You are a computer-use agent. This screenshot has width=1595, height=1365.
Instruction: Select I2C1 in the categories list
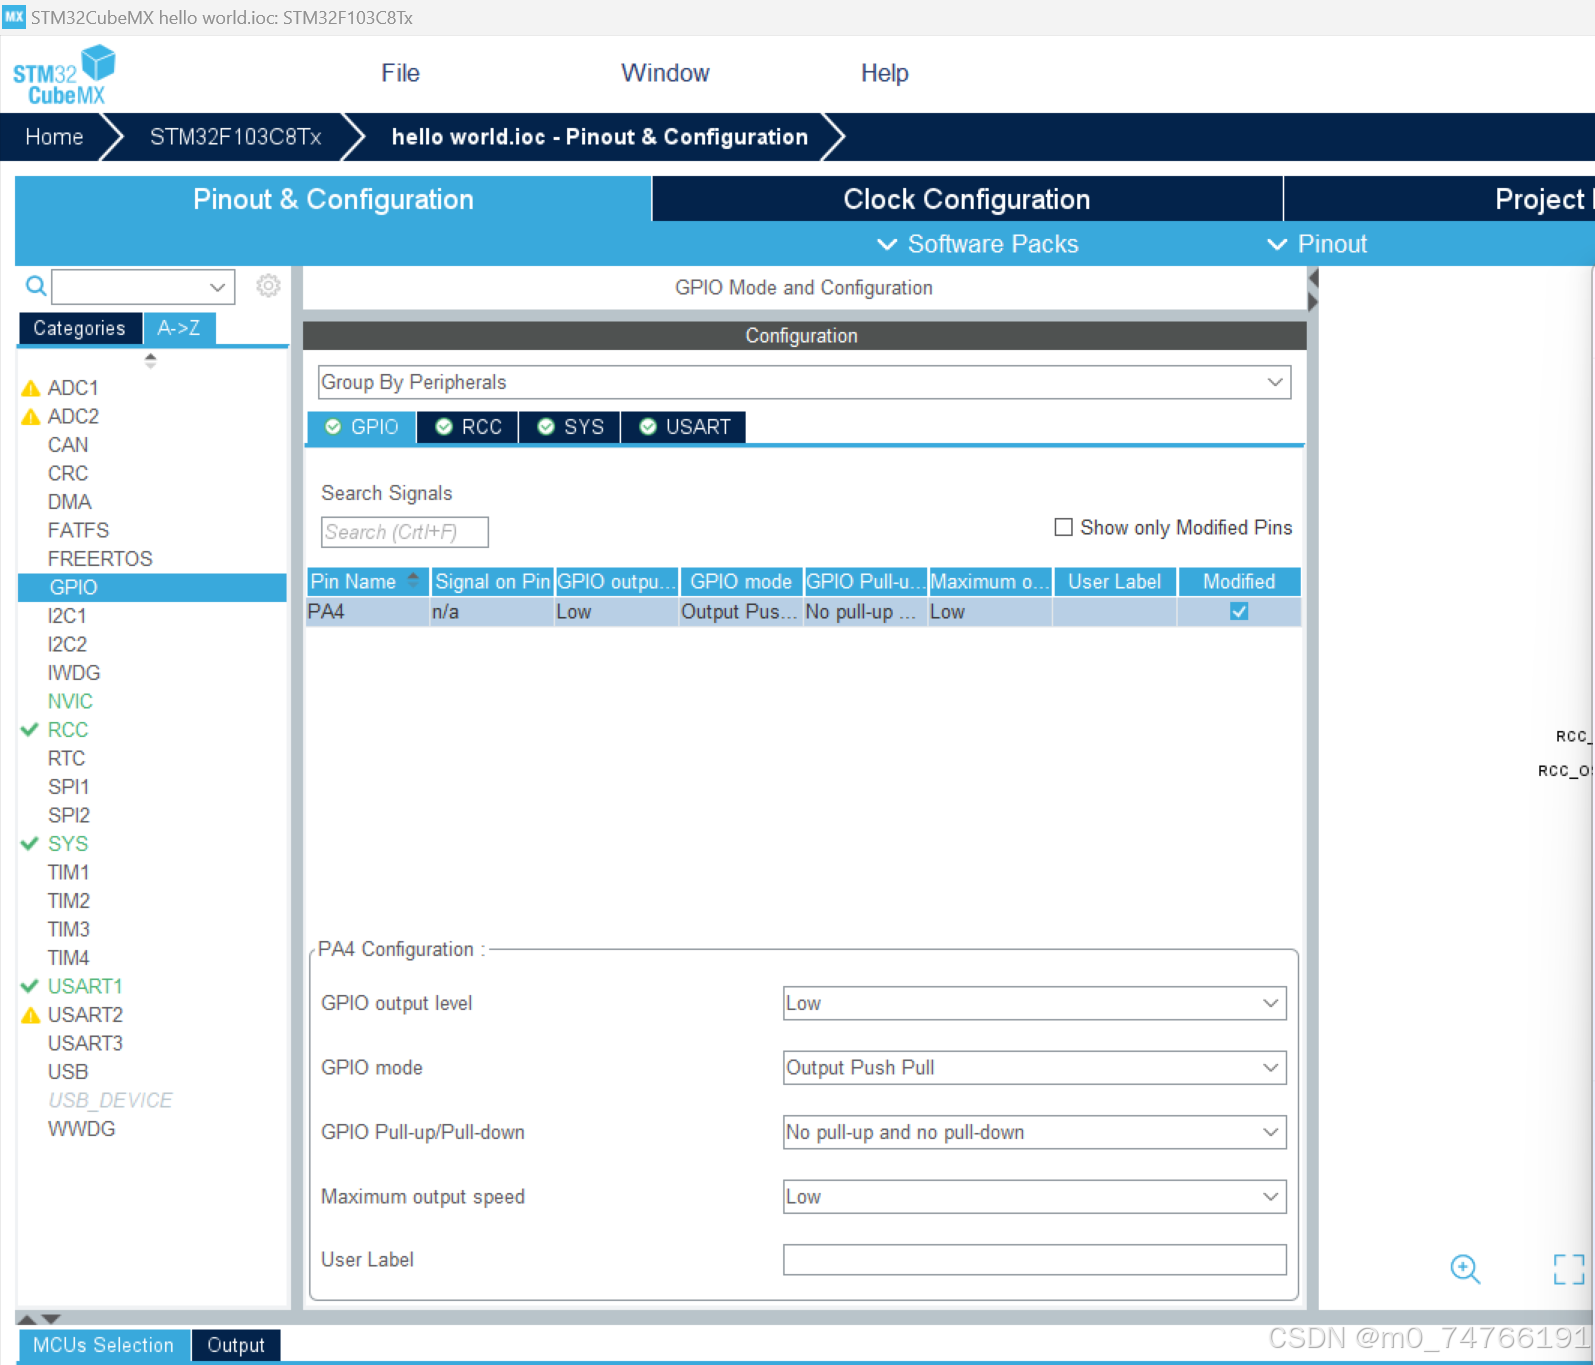point(67,616)
